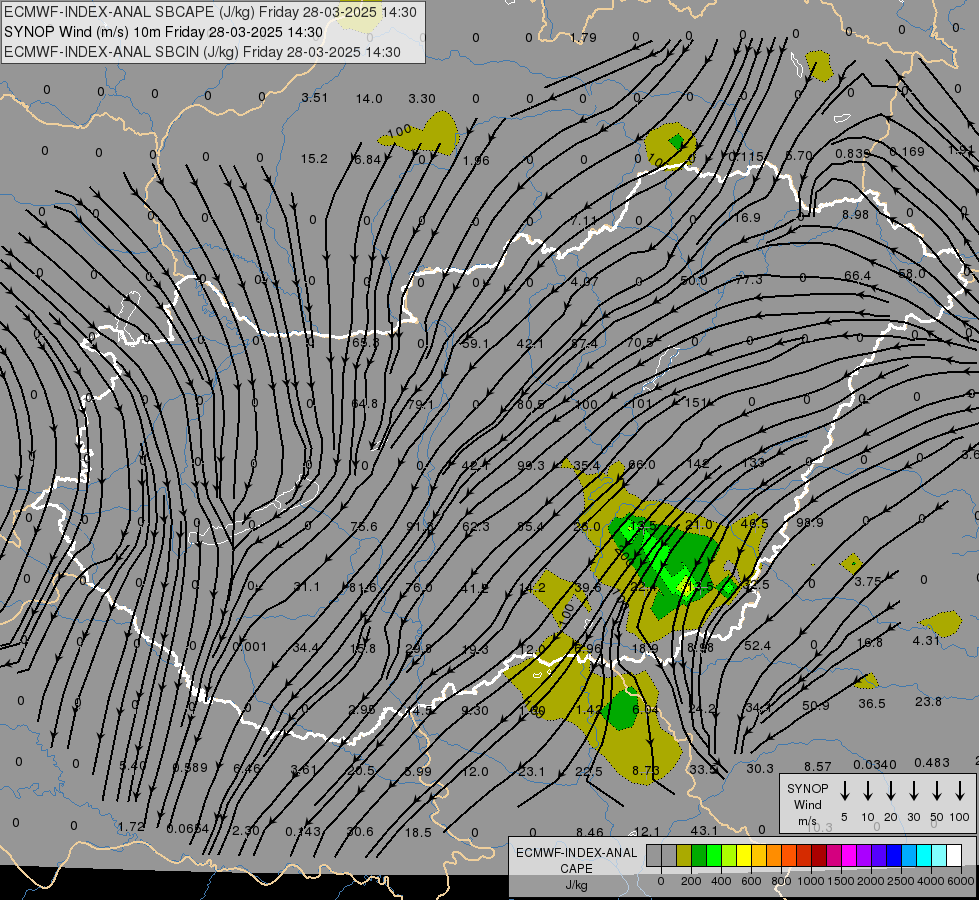Click the 0.0340 CAPE value on the map
Image resolution: width=979 pixels, height=900 pixels.
pos(875,764)
